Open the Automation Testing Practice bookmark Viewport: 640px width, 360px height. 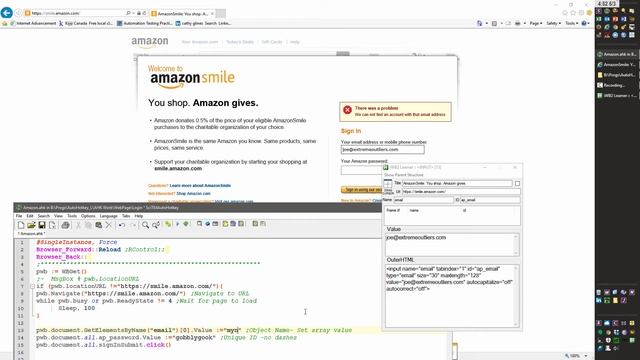145,23
